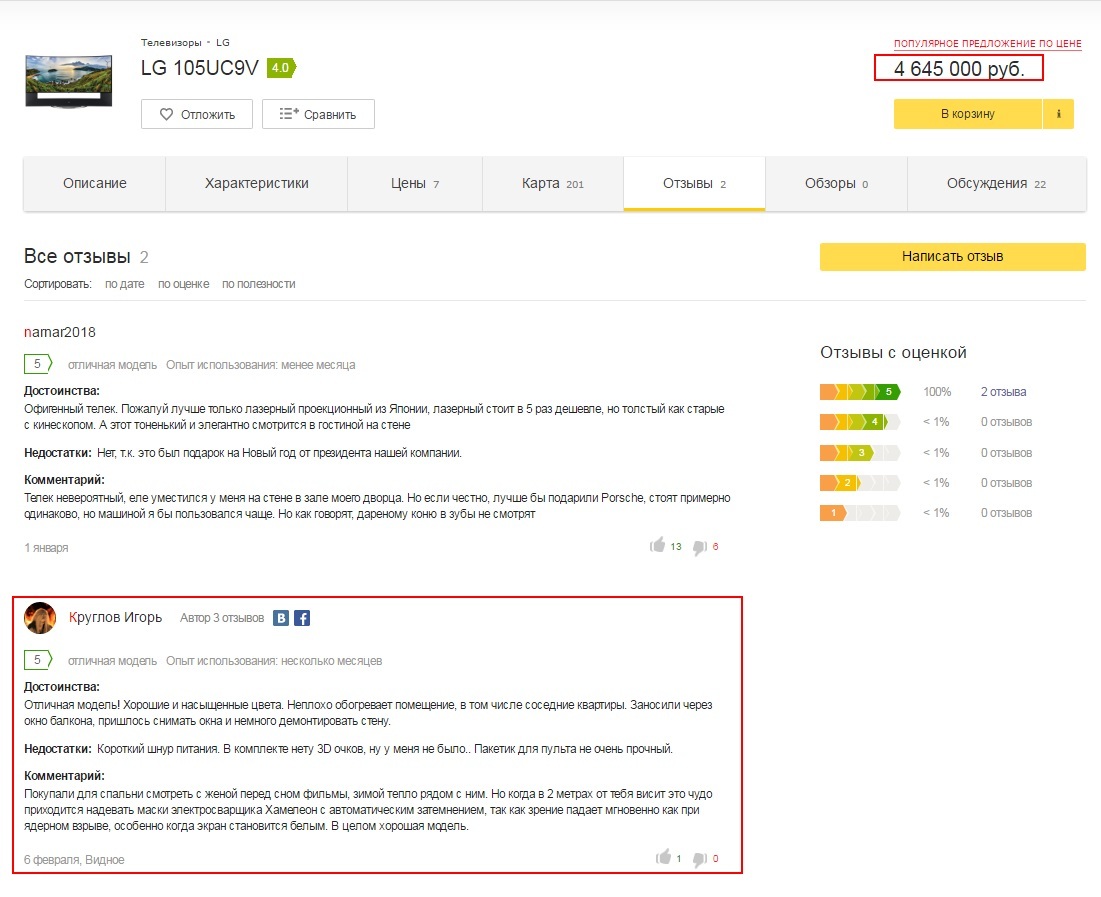The height and width of the screenshot is (897, 1101).
Task: Open reviewer's VK profile icon
Action: (x=282, y=618)
